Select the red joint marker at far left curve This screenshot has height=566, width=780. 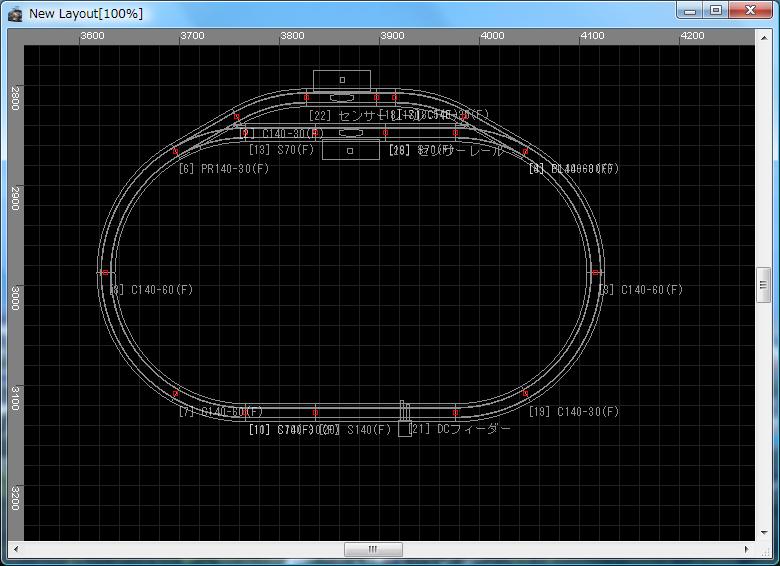[105, 273]
